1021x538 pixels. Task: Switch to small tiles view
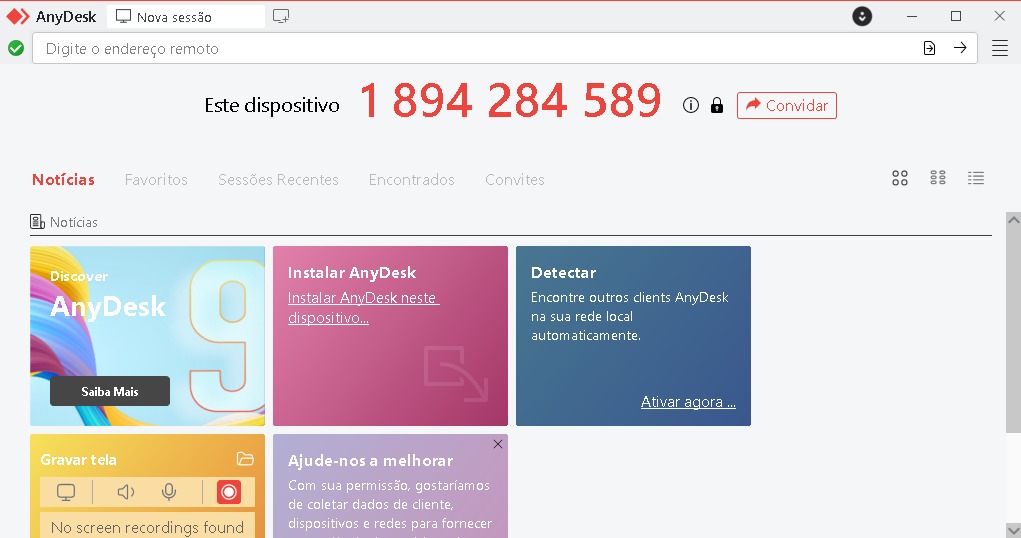938,178
